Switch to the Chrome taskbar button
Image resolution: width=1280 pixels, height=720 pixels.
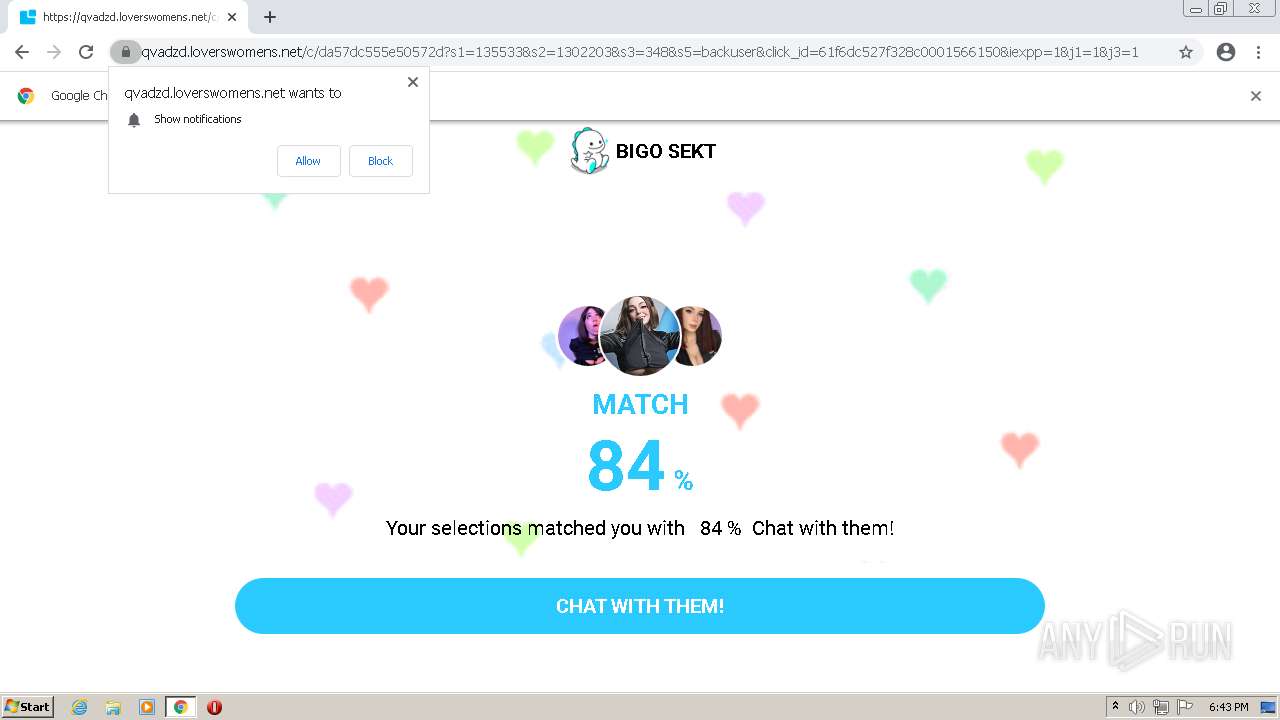click(181, 707)
